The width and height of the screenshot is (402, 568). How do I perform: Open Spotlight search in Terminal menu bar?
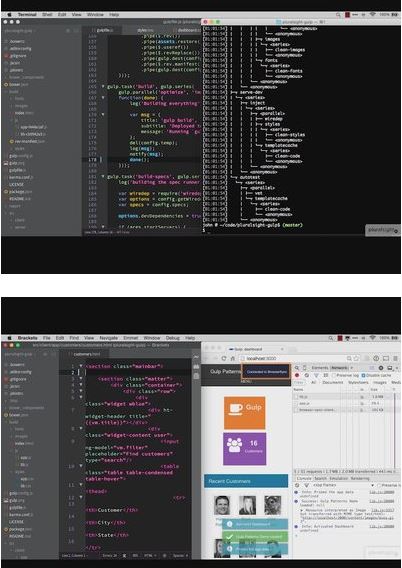tap(338, 15)
